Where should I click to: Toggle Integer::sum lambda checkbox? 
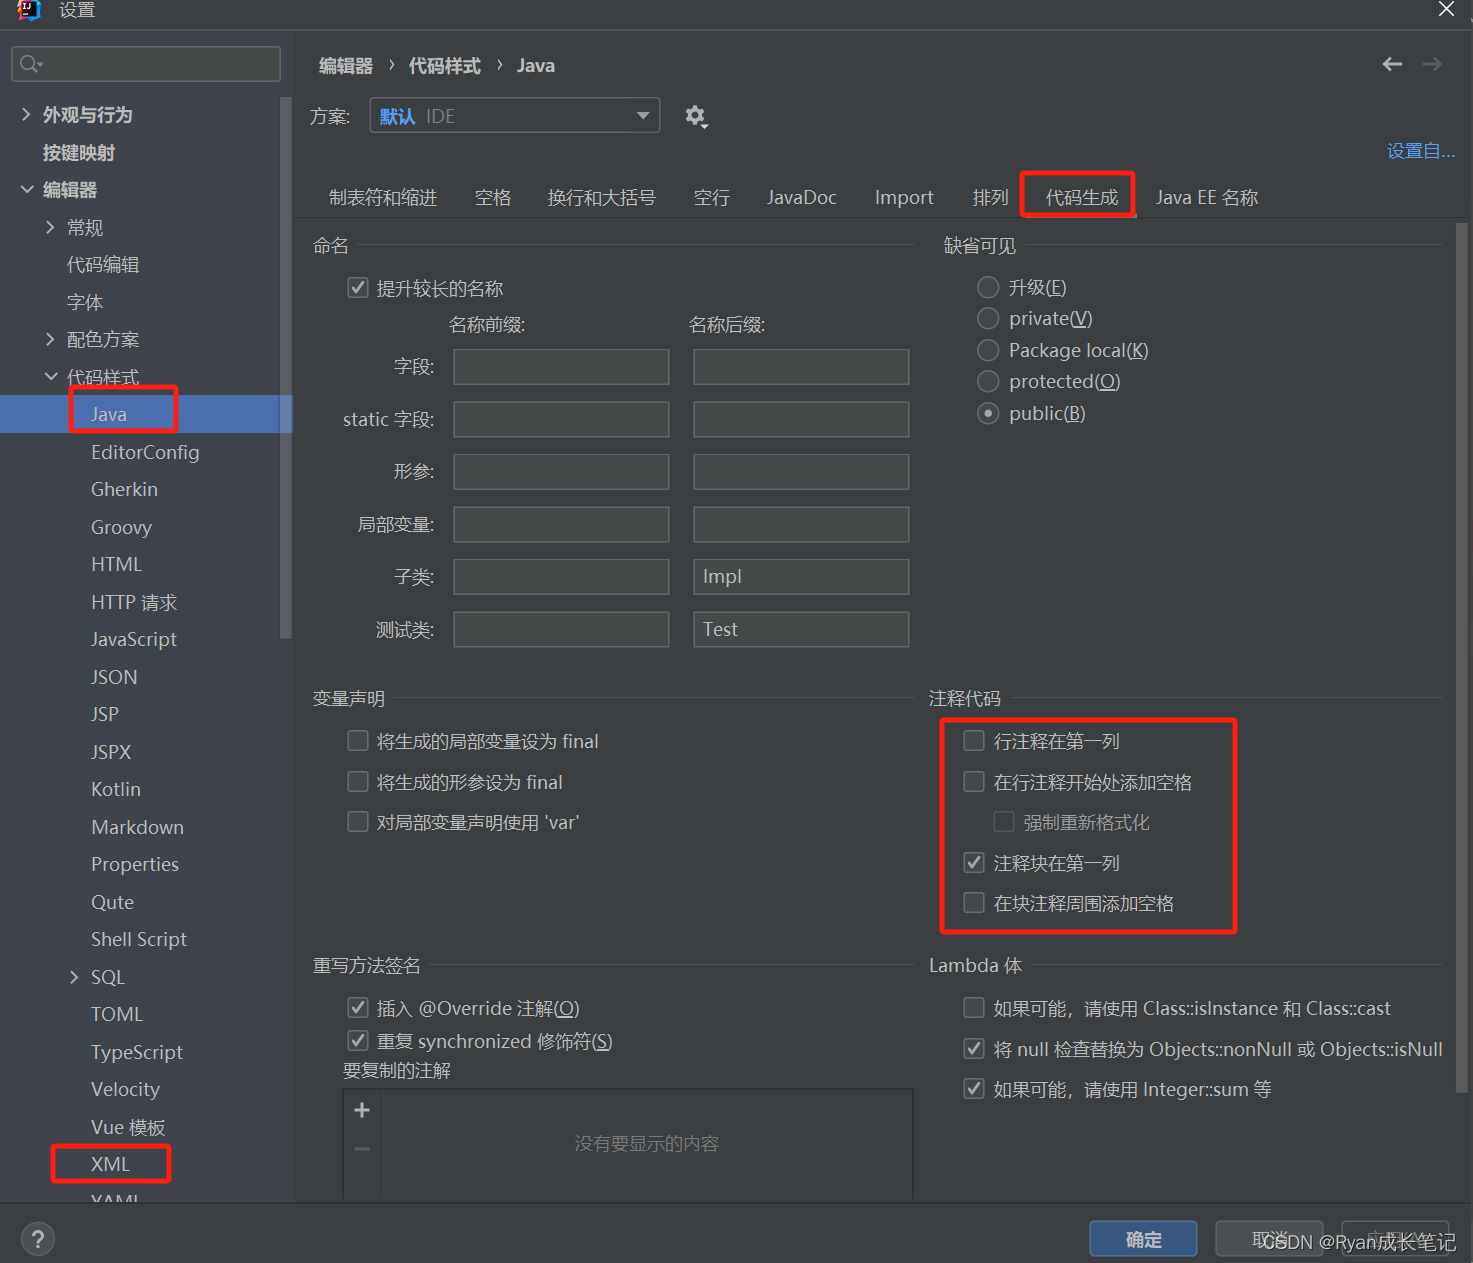click(974, 1089)
